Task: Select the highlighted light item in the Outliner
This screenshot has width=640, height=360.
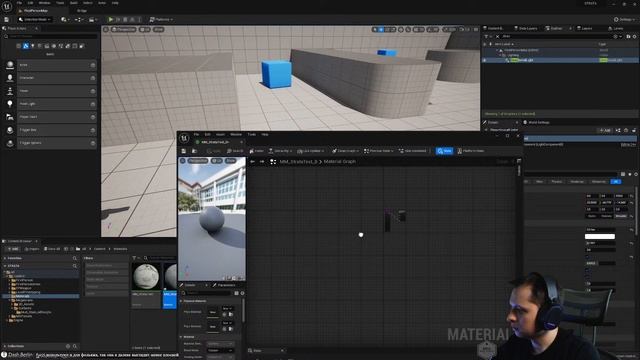Action: pos(560,60)
